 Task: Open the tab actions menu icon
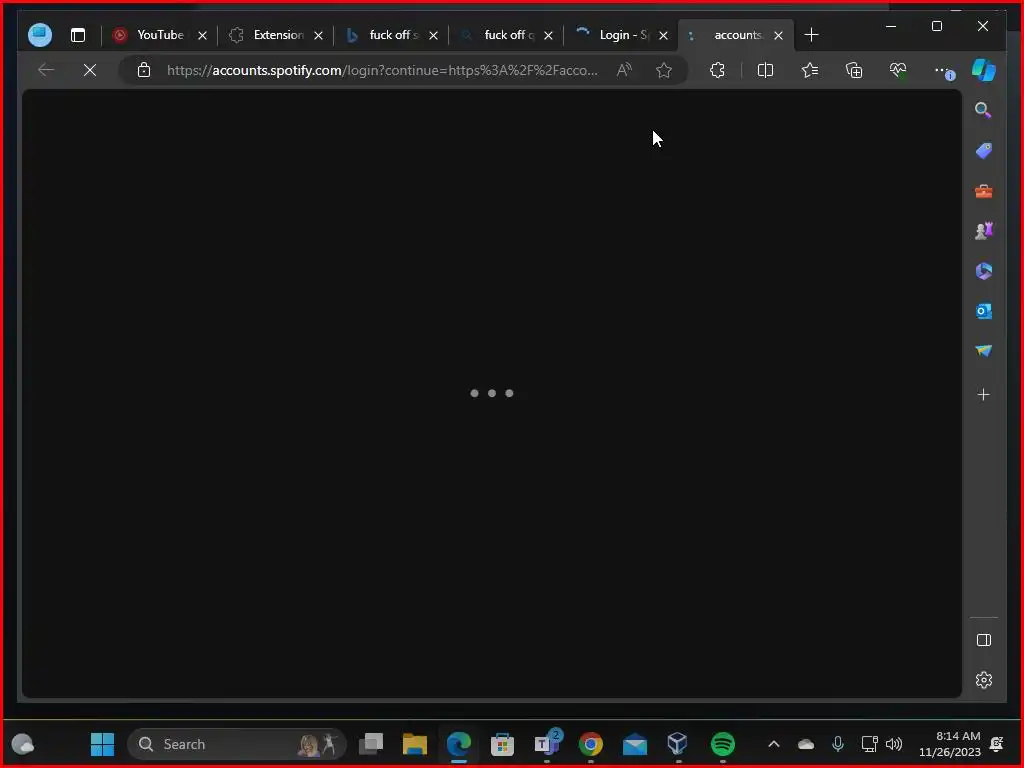pos(78,35)
